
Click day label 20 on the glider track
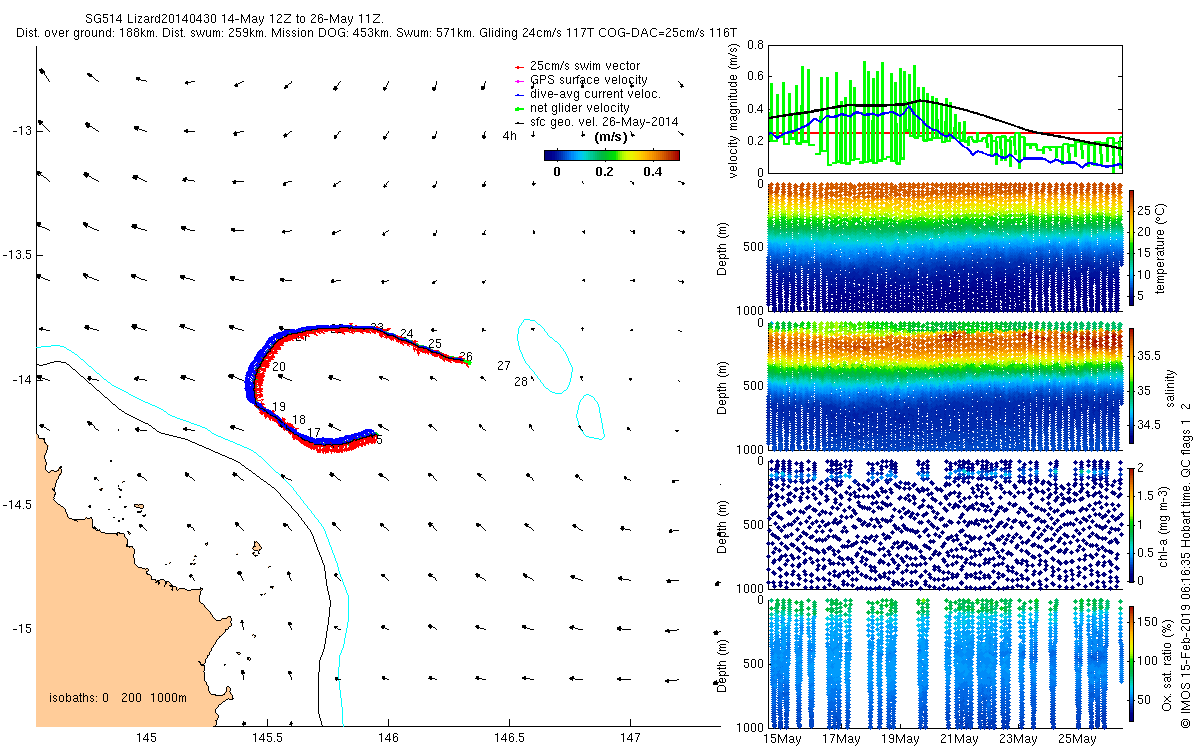(x=279, y=367)
